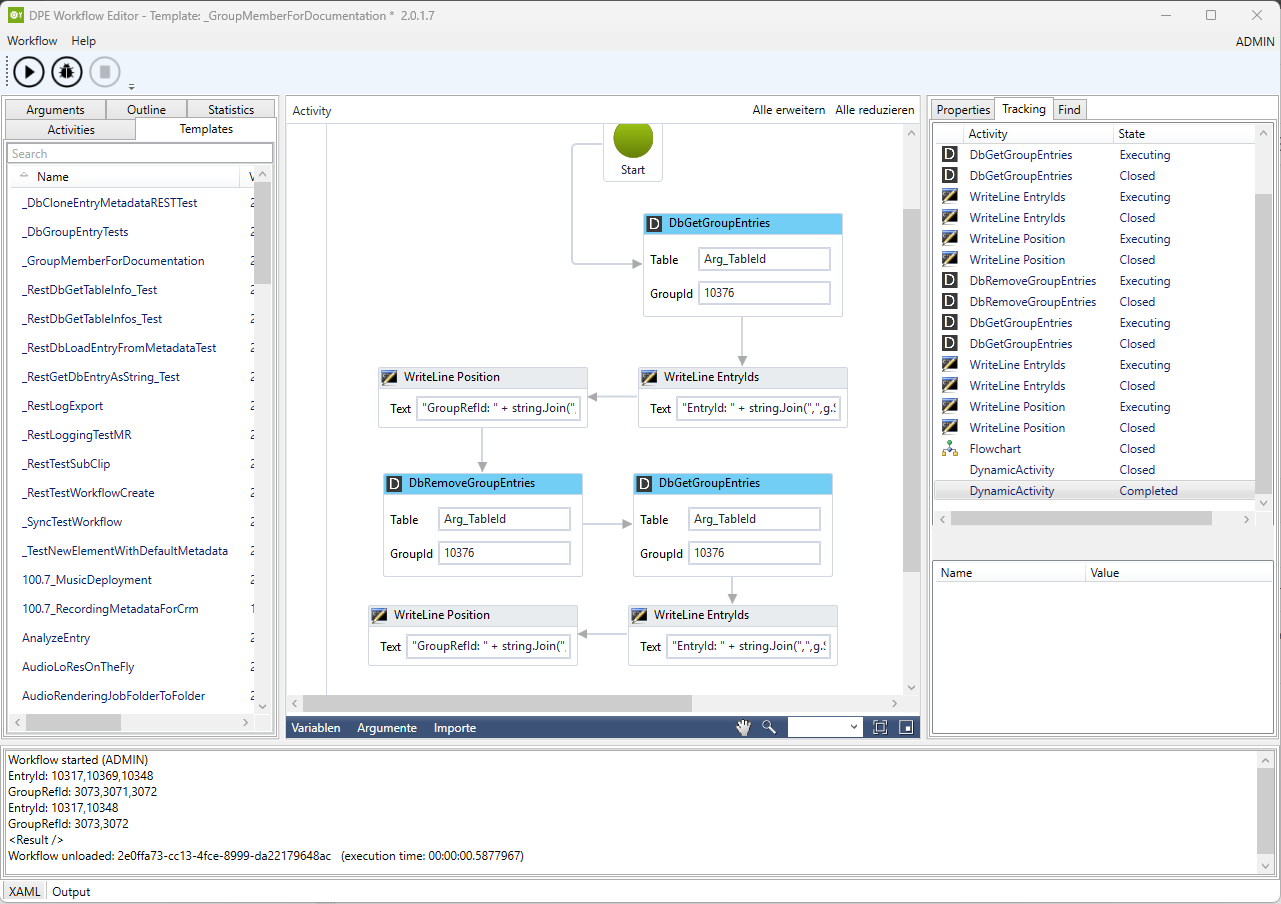The image size is (1281, 904).
Task: Enable the pan hand tool
Action: [x=743, y=727]
